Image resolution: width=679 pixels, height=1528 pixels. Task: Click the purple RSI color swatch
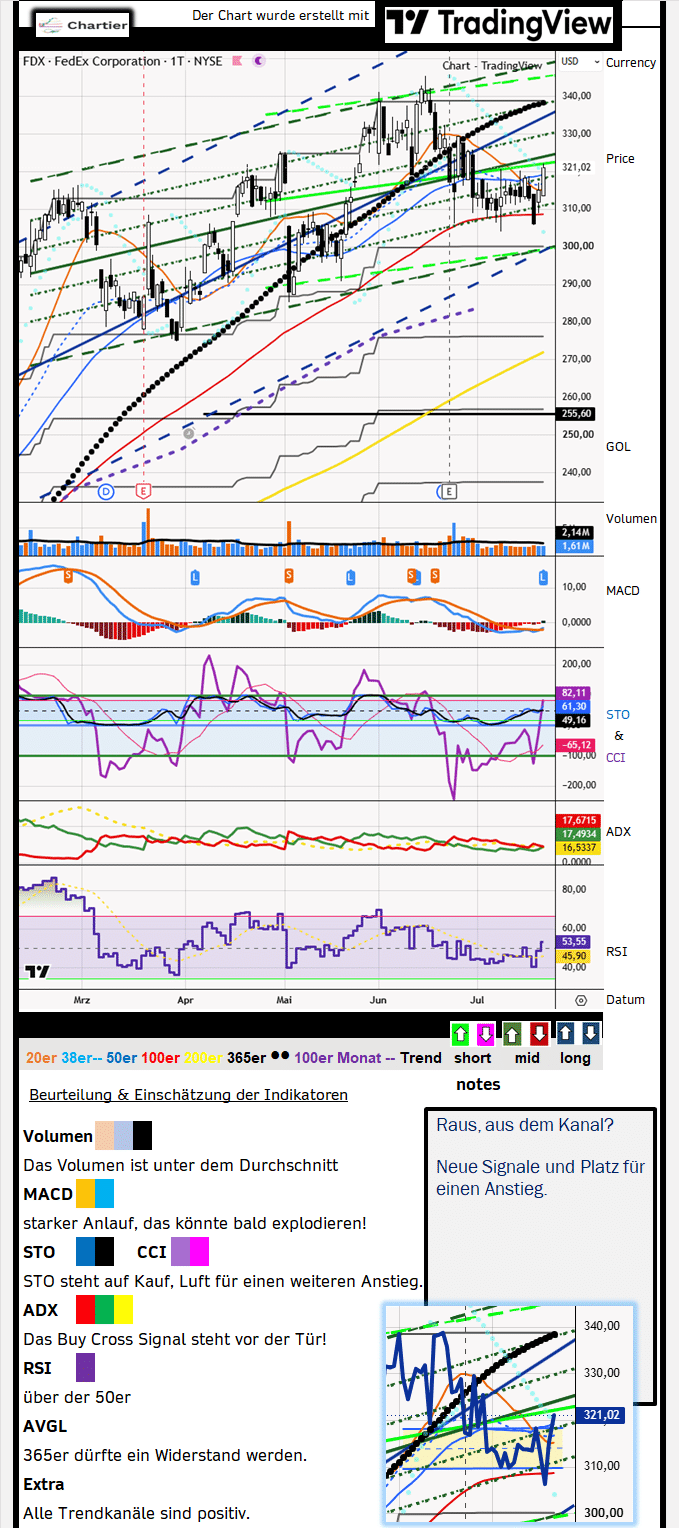click(x=86, y=1368)
